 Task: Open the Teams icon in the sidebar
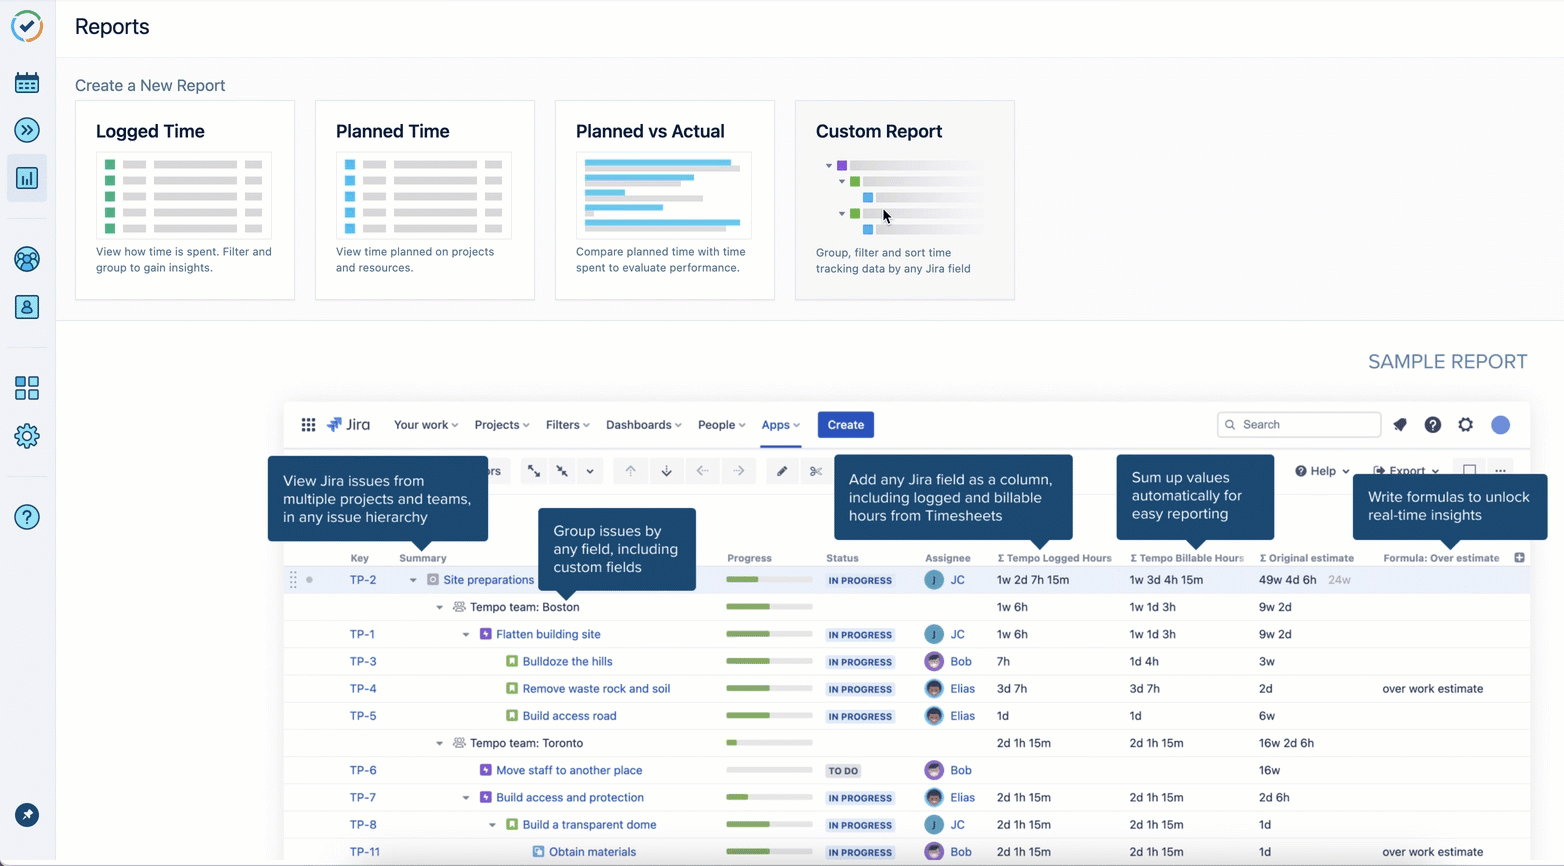coord(27,260)
